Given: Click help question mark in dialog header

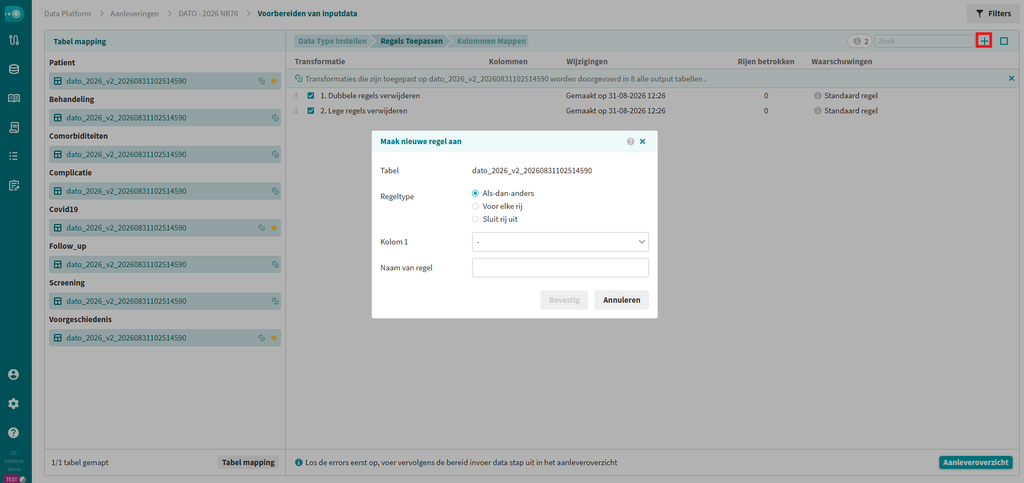Looking at the screenshot, I should point(630,141).
